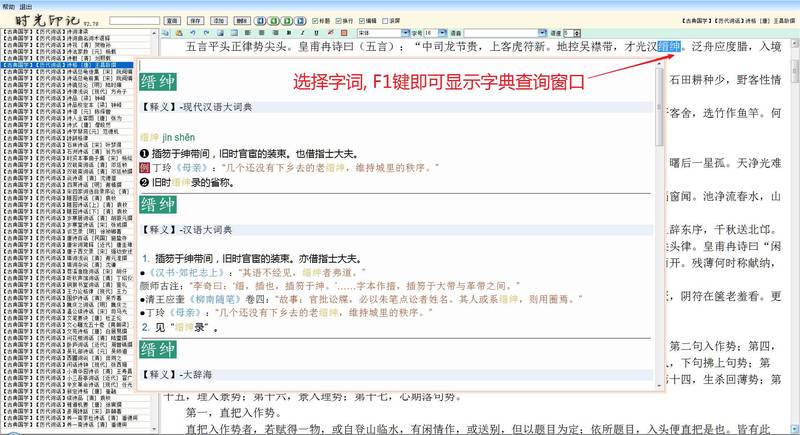
Task: Click the highlighted word 缙绅 in main text
Action: [x=669, y=47]
